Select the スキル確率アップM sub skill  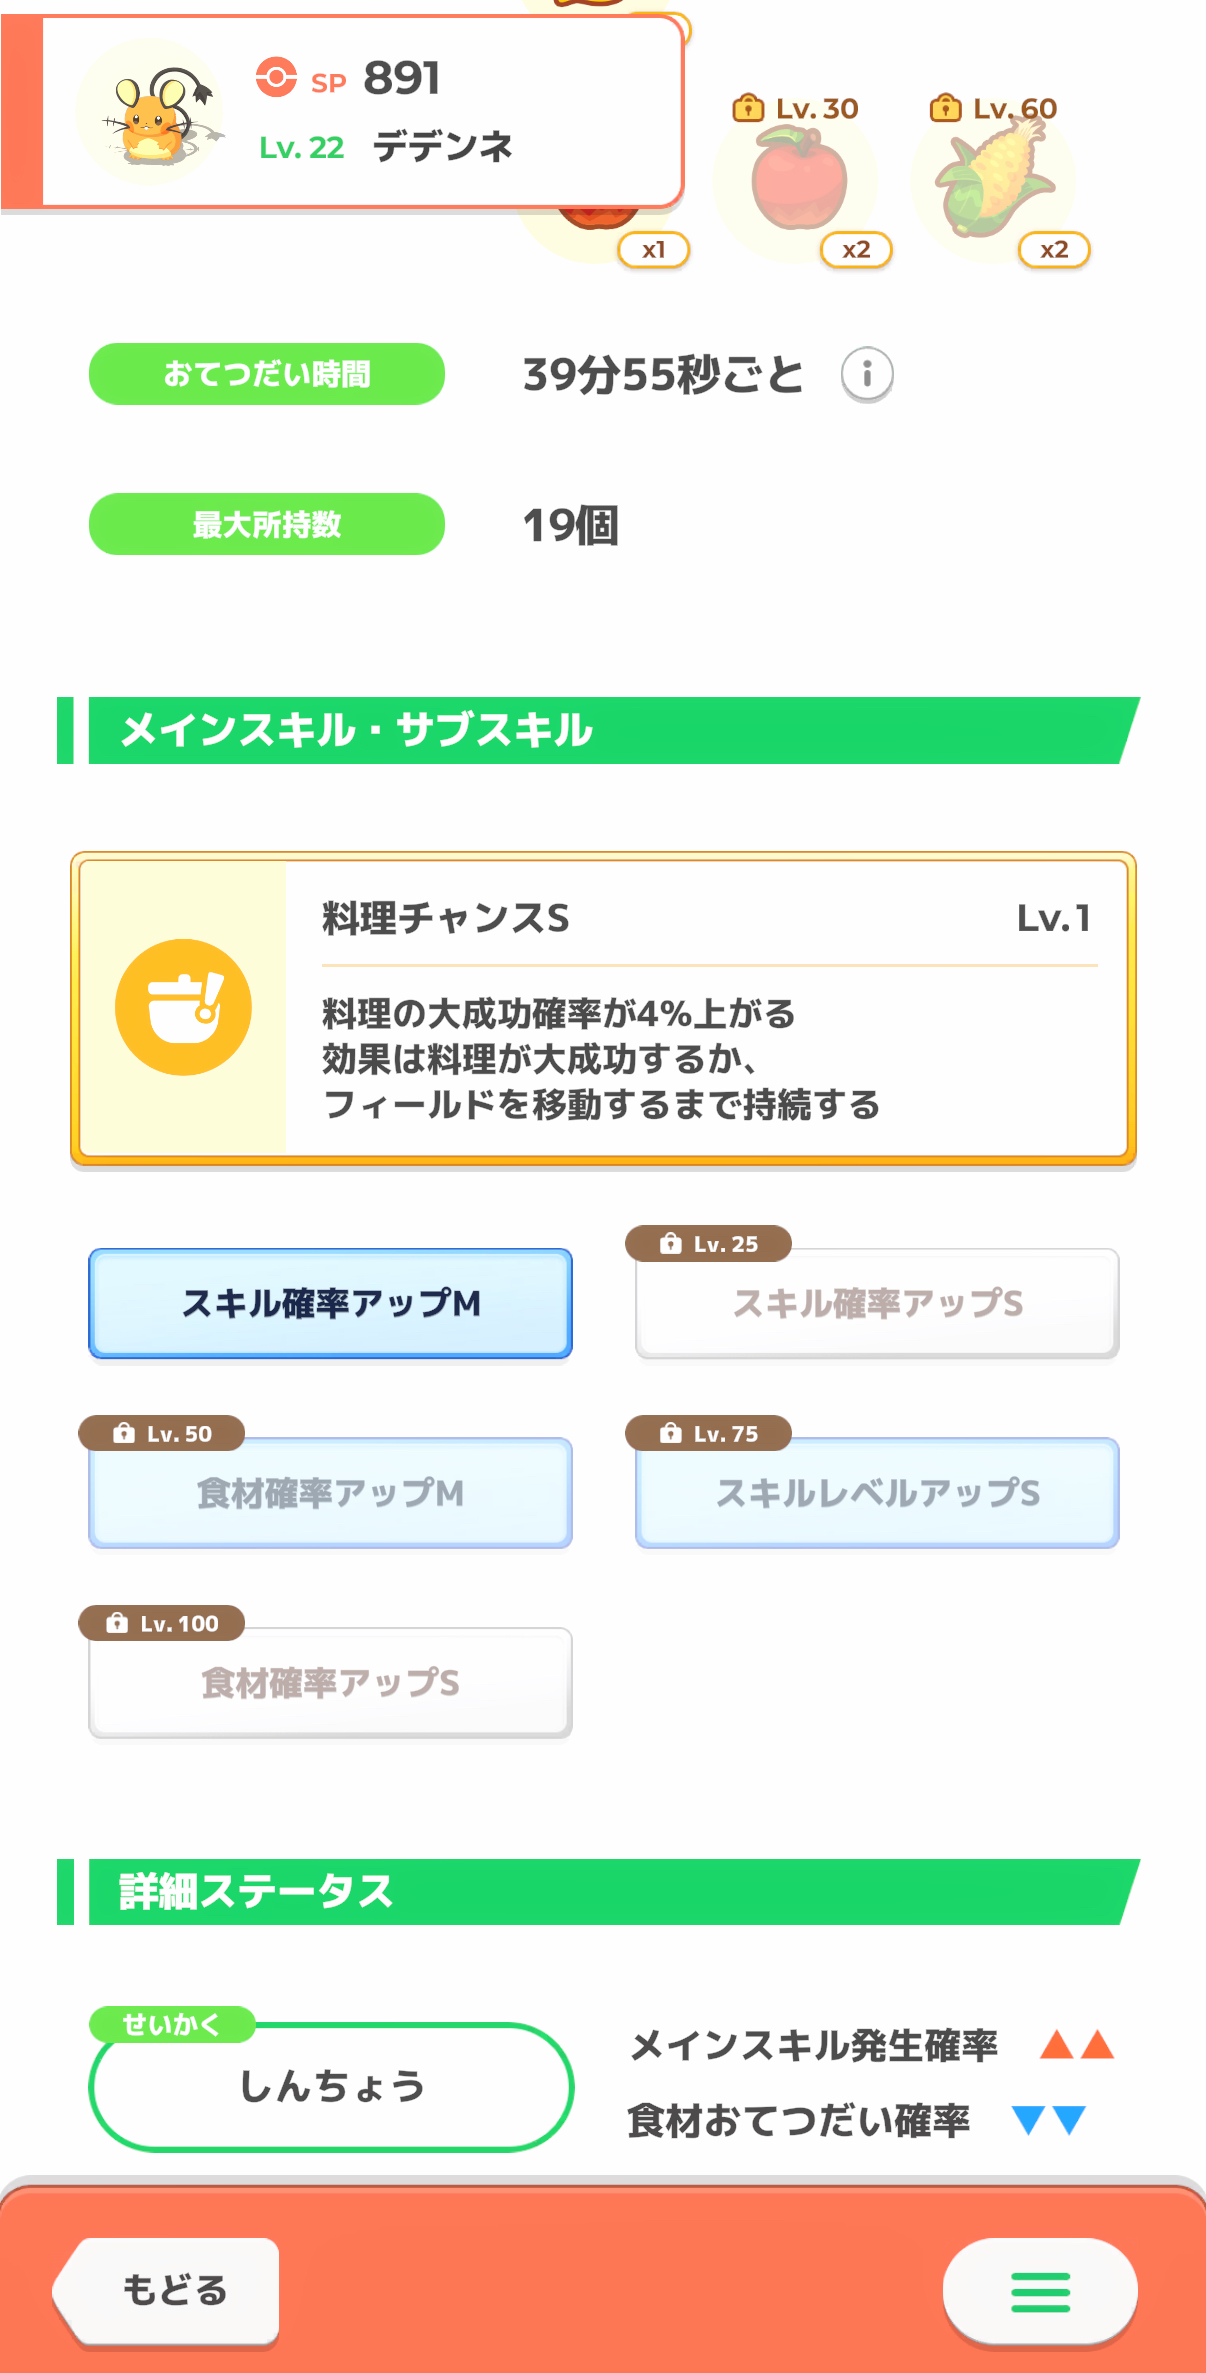point(331,1303)
